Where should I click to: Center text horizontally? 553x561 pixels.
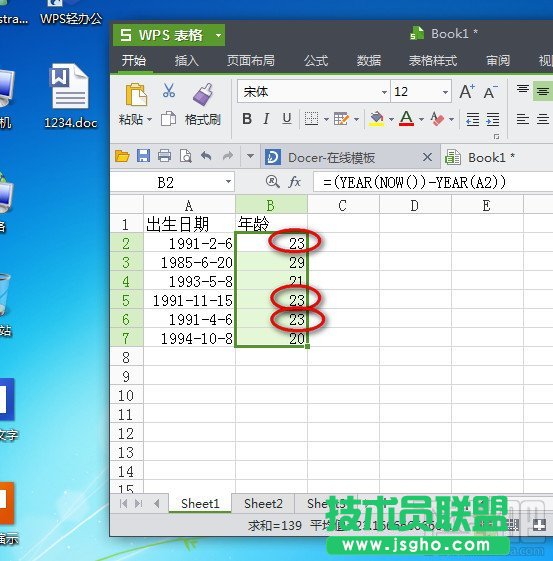tap(543, 119)
